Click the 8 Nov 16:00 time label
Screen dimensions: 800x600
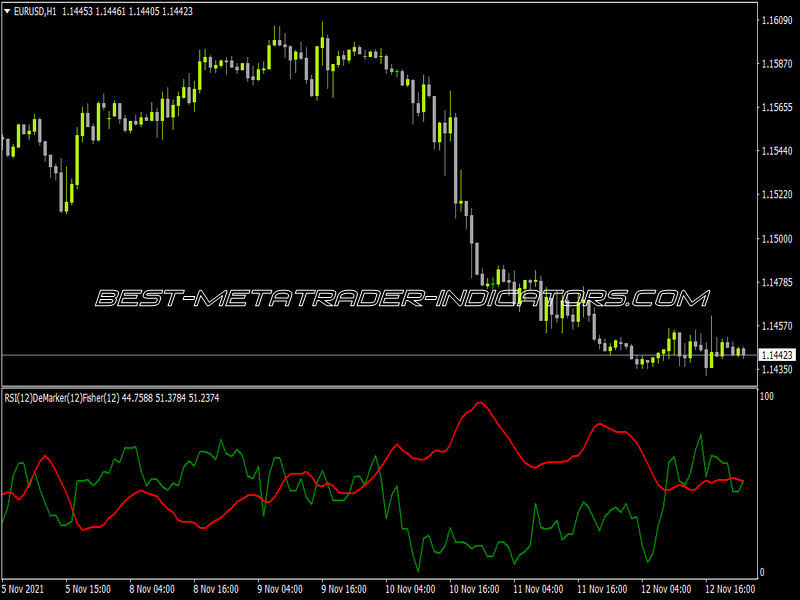[x=216, y=589]
